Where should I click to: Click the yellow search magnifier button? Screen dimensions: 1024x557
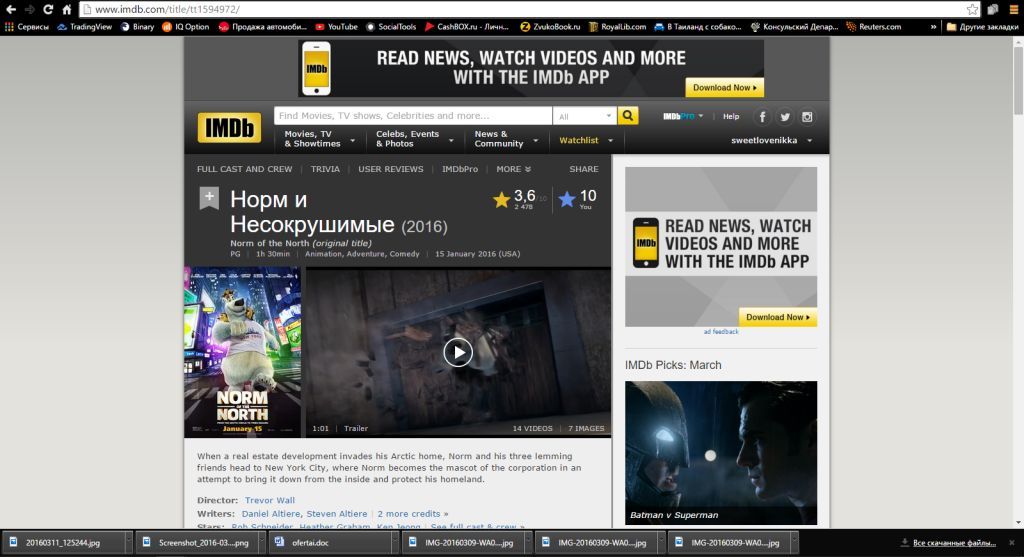coord(628,116)
